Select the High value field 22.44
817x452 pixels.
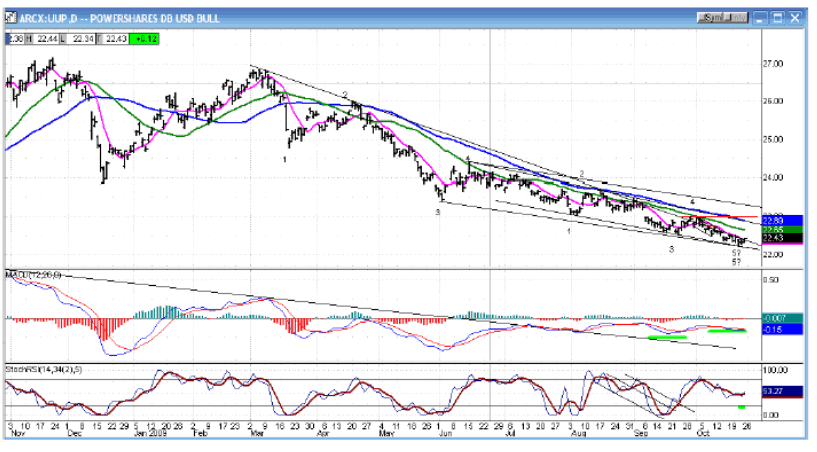46,38
